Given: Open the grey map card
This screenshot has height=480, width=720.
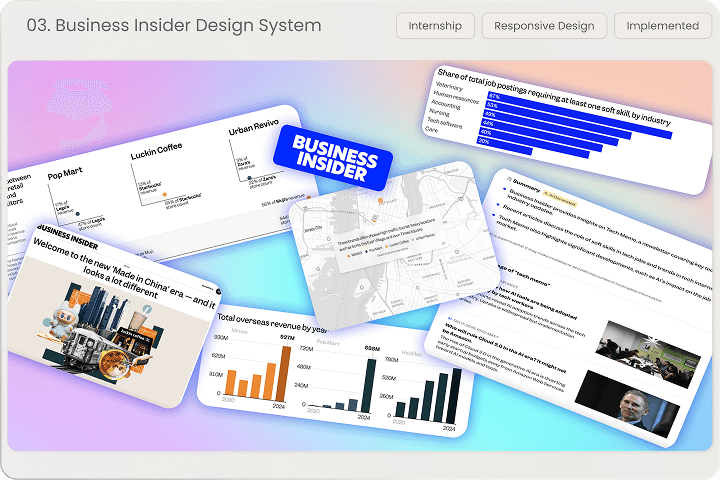Looking at the screenshot, I should (x=395, y=244).
